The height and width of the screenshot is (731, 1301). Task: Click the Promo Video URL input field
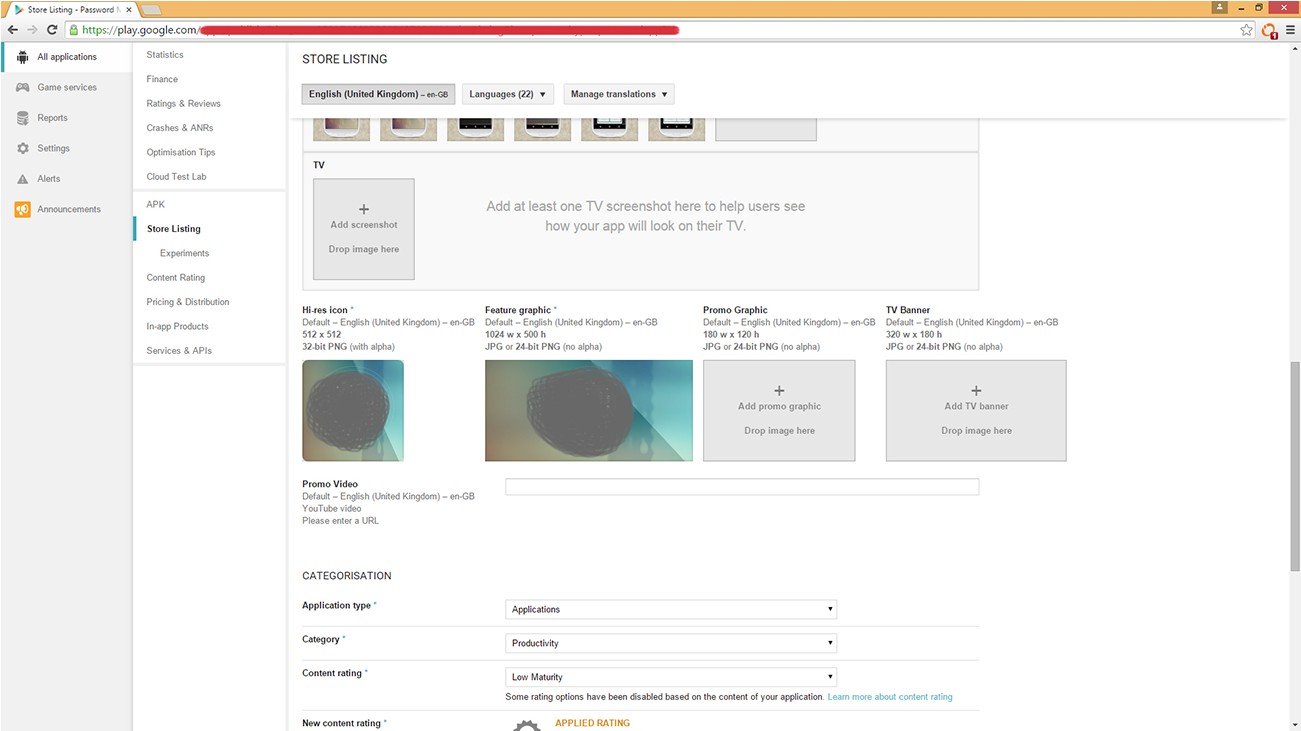tap(742, 487)
